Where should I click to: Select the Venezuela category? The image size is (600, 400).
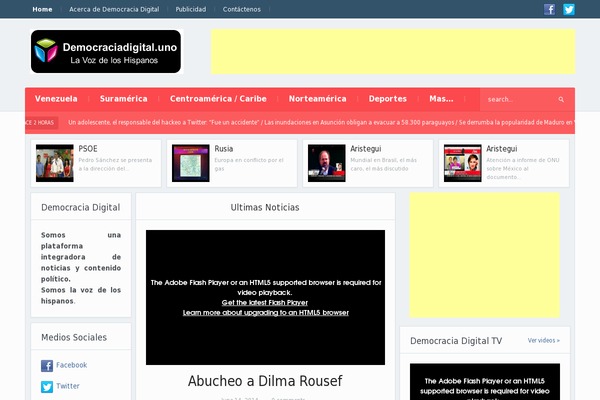coord(56,99)
